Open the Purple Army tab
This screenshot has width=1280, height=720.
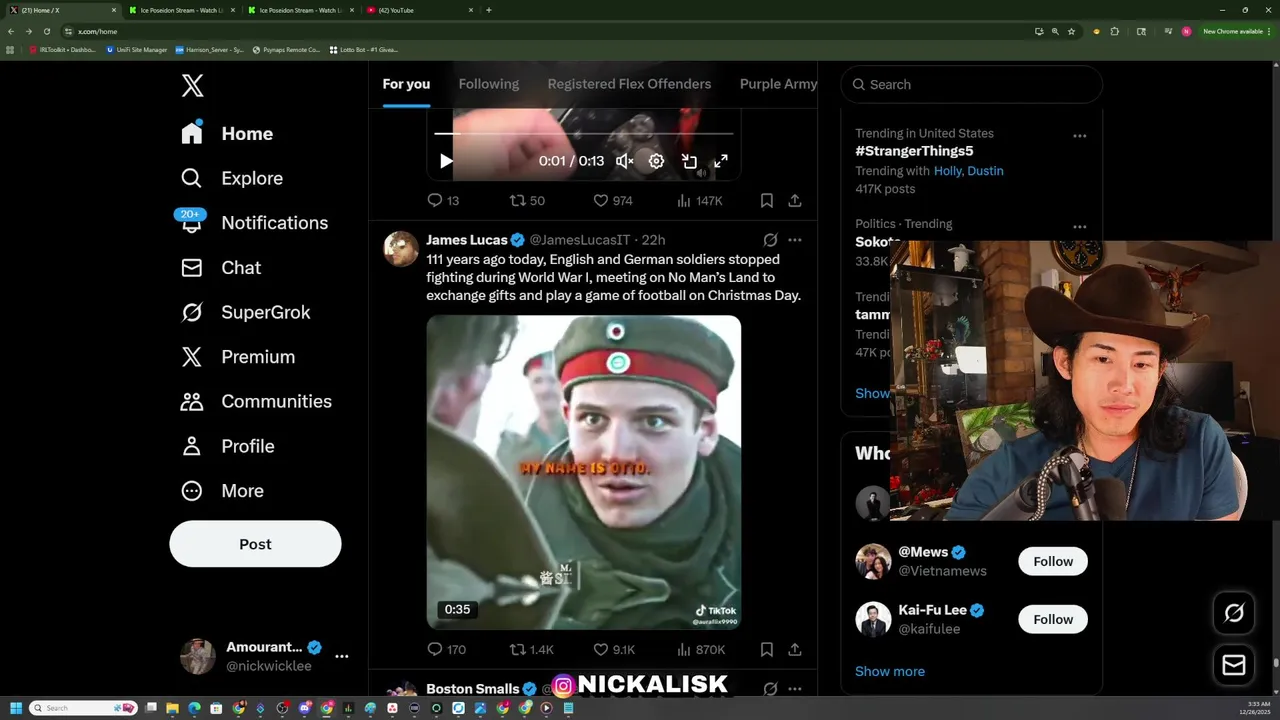click(x=778, y=84)
